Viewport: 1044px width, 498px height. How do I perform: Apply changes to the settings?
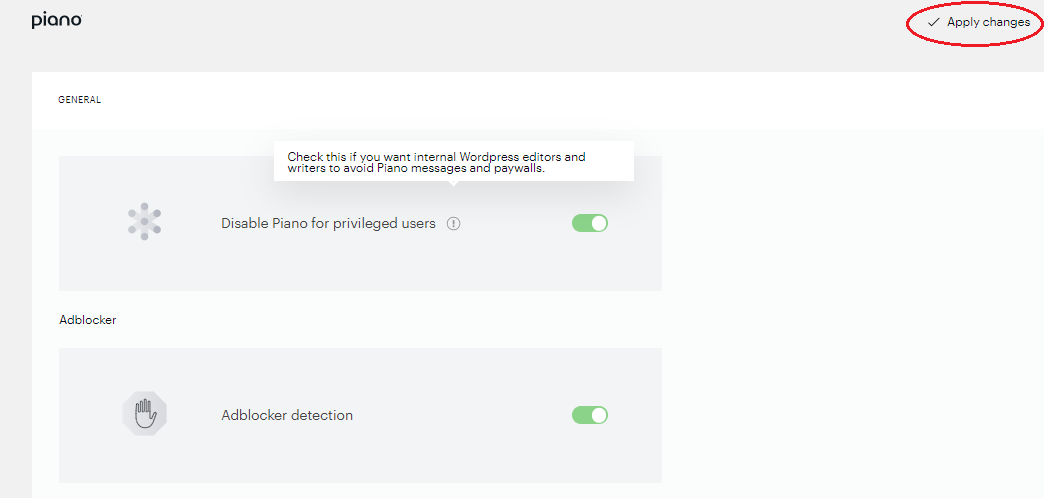tap(979, 22)
